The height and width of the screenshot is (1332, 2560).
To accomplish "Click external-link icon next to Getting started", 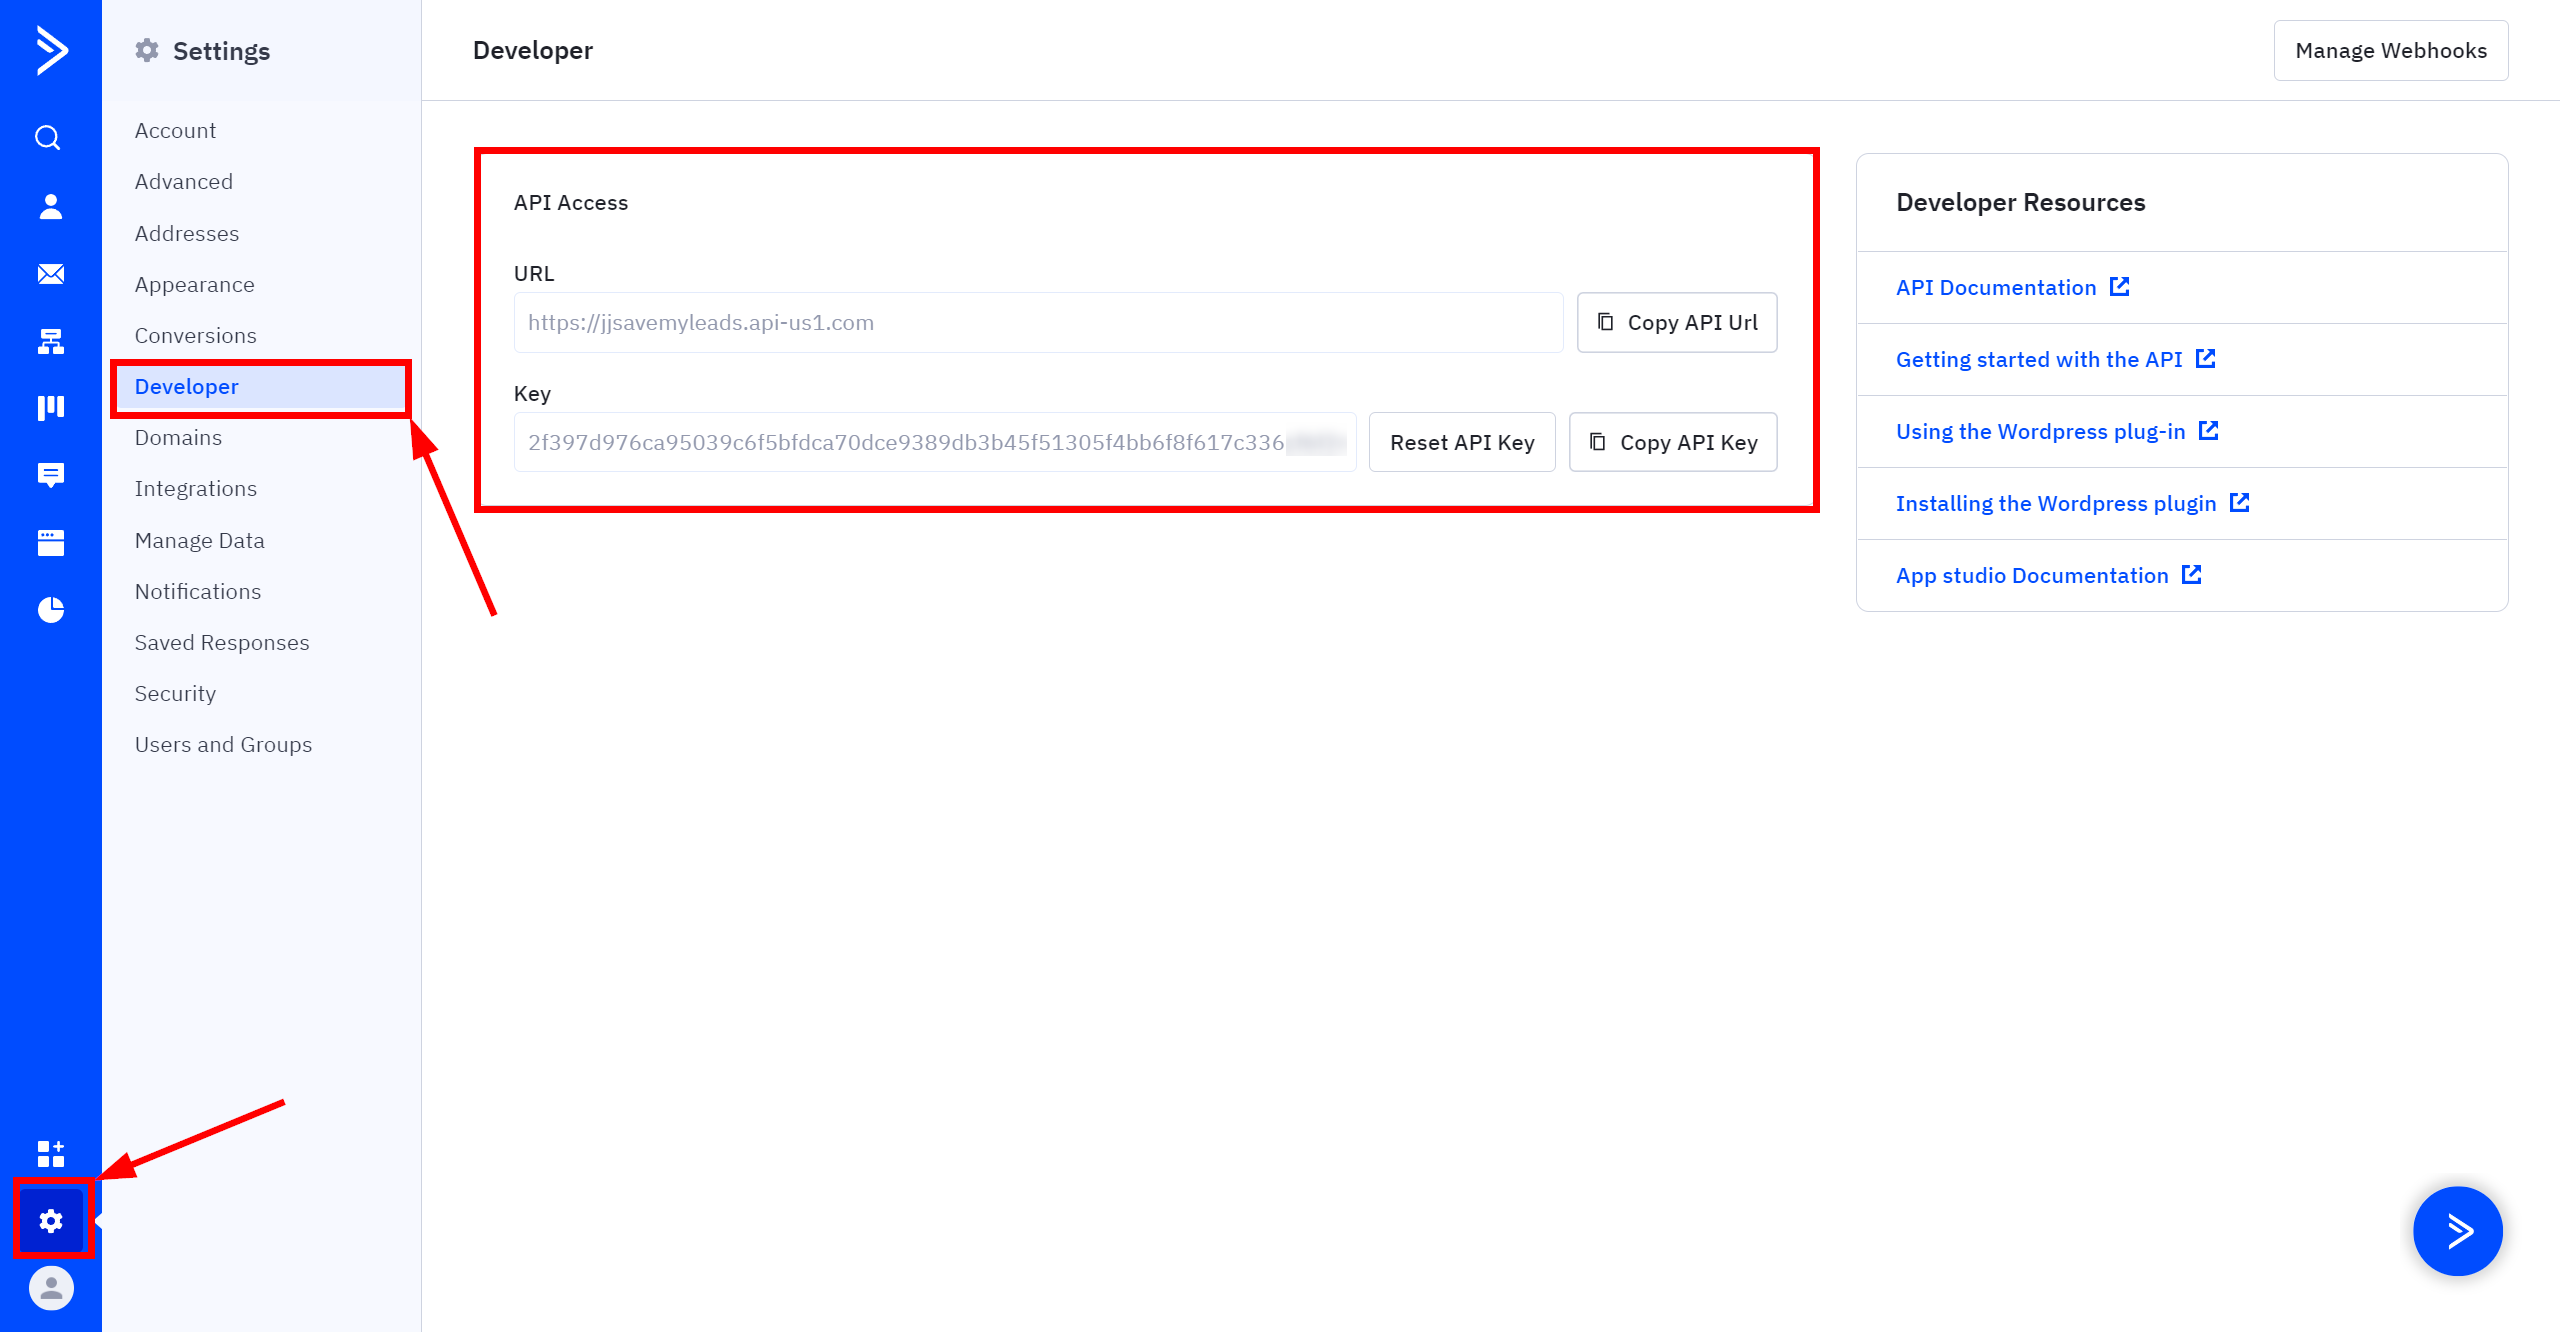I will pyautogui.click(x=2206, y=359).
